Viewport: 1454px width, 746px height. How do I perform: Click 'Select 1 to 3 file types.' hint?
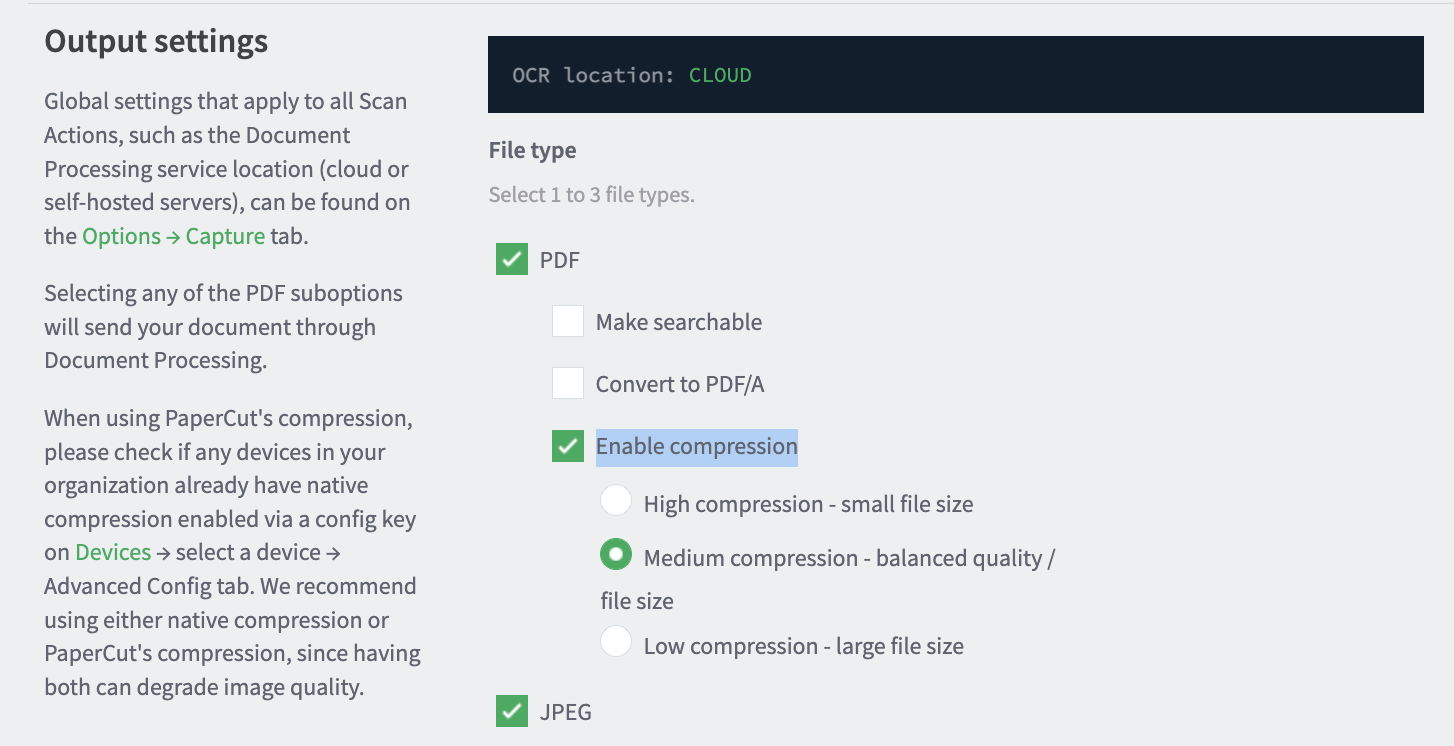tap(591, 194)
